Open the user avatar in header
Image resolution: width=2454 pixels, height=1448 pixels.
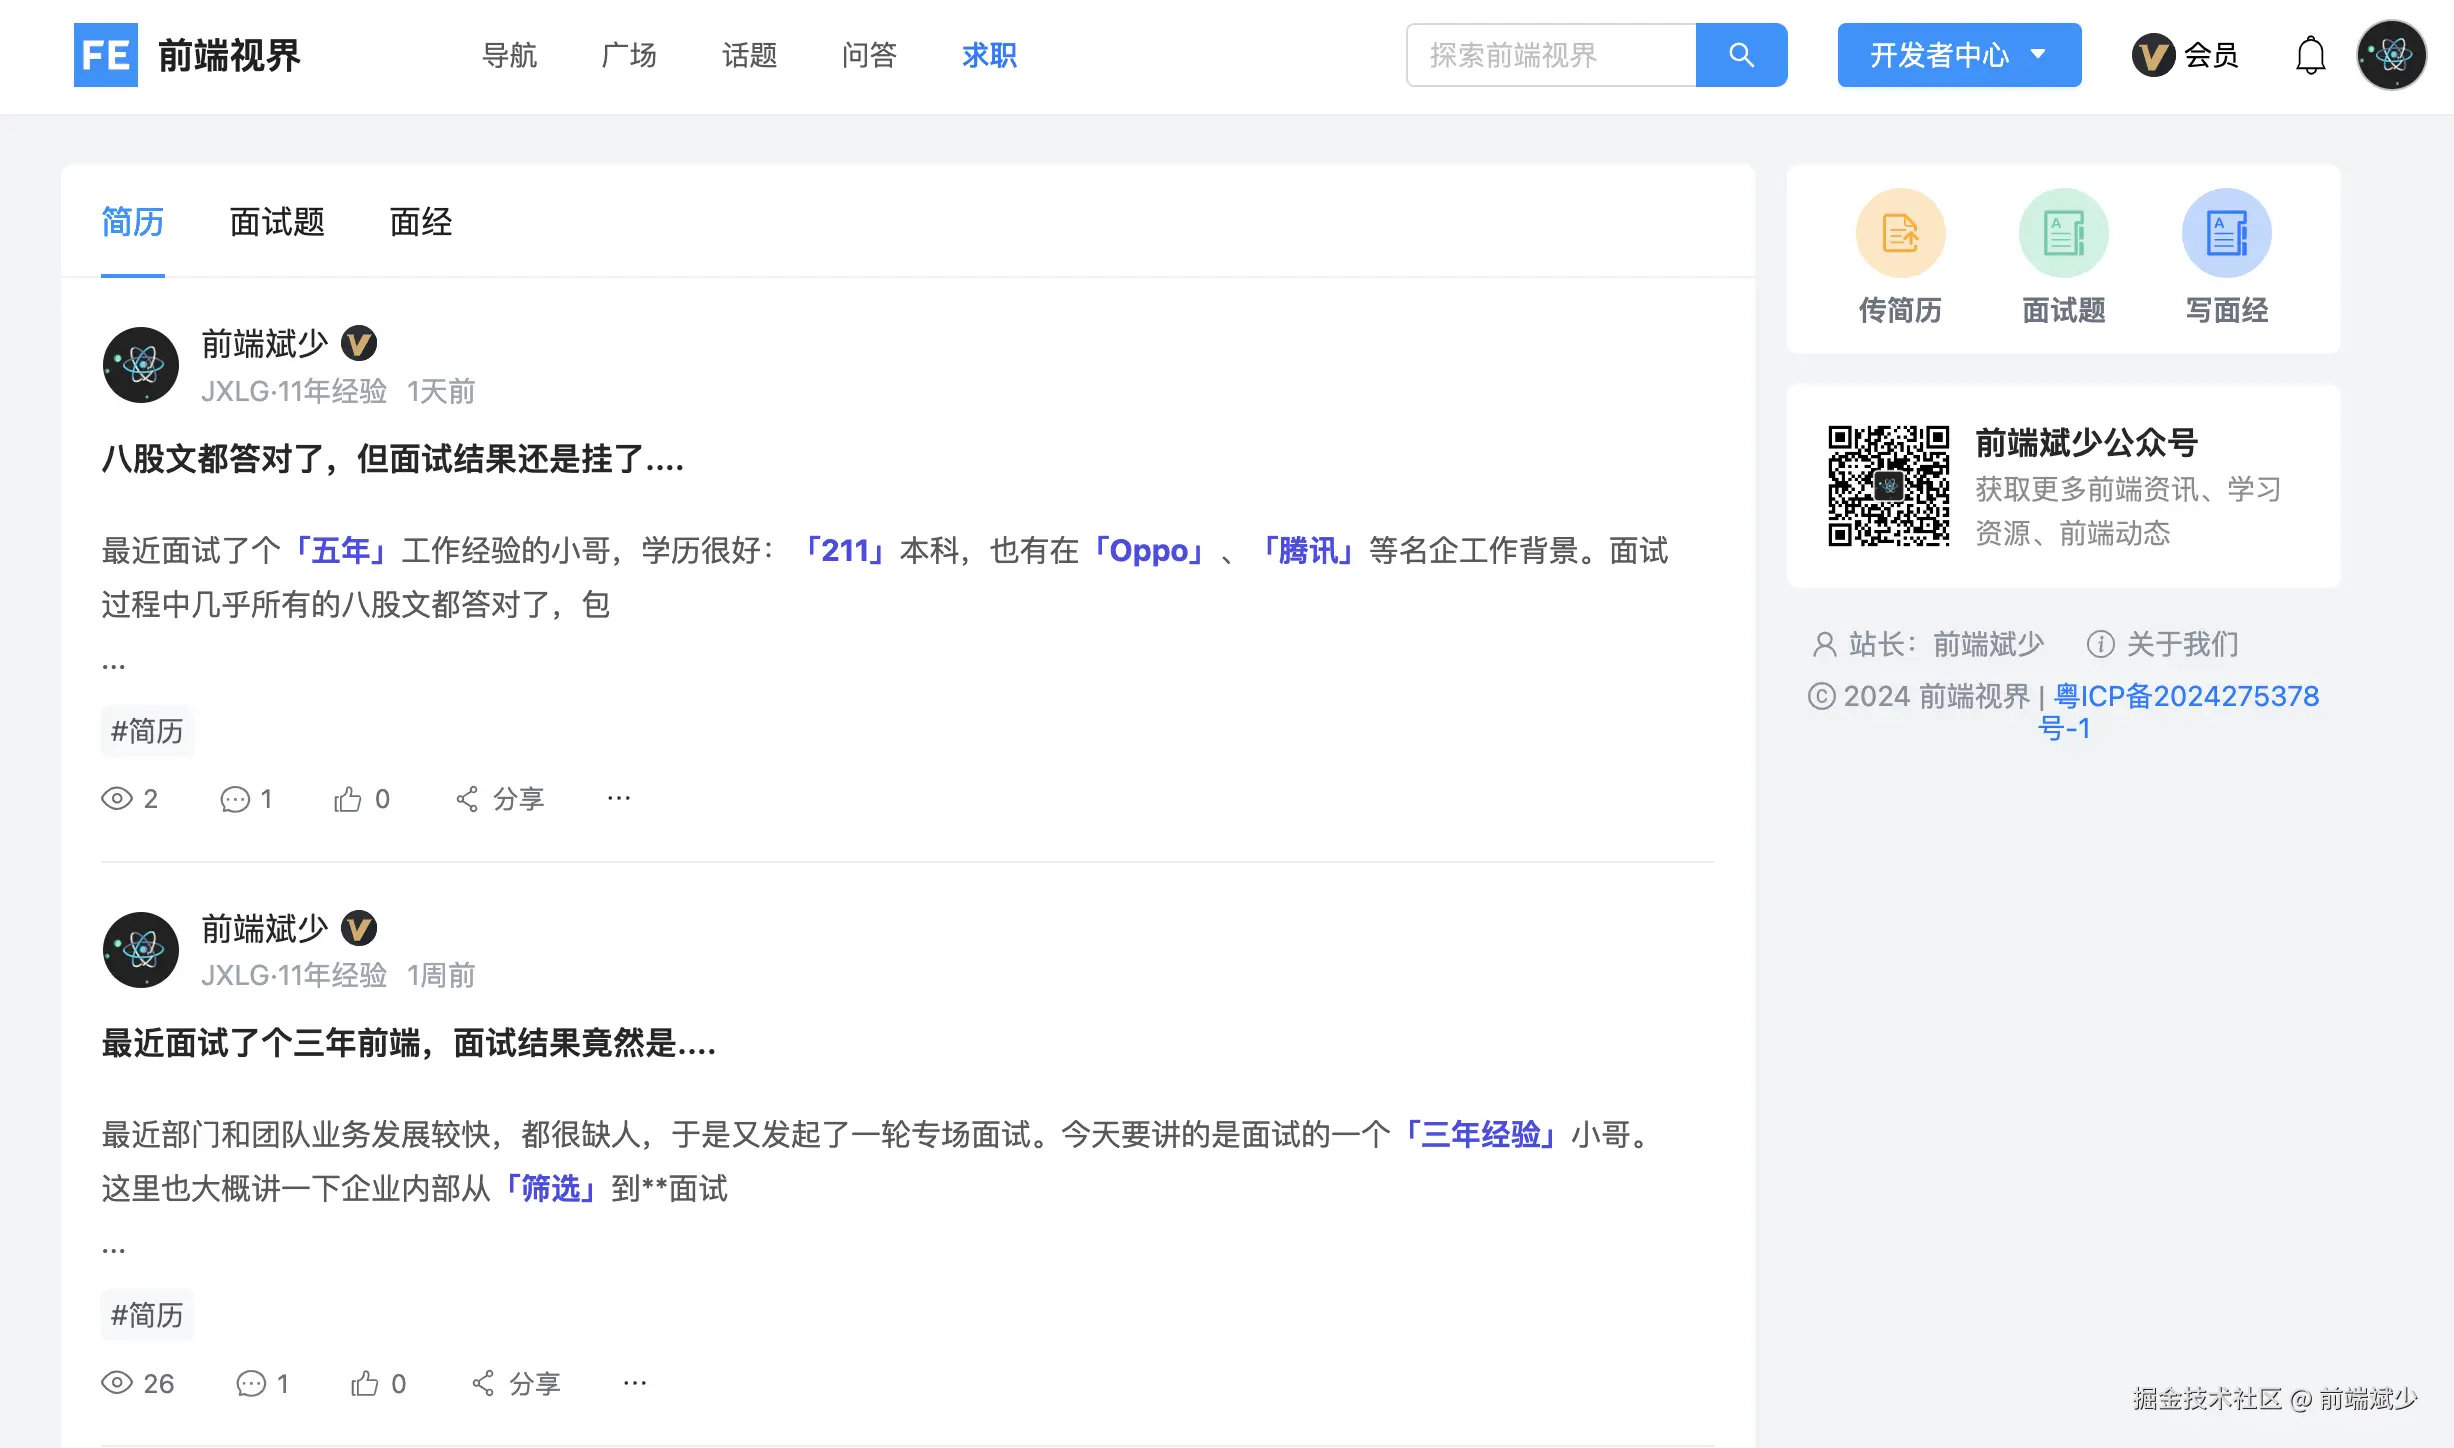pyautogui.click(x=2391, y=55)
